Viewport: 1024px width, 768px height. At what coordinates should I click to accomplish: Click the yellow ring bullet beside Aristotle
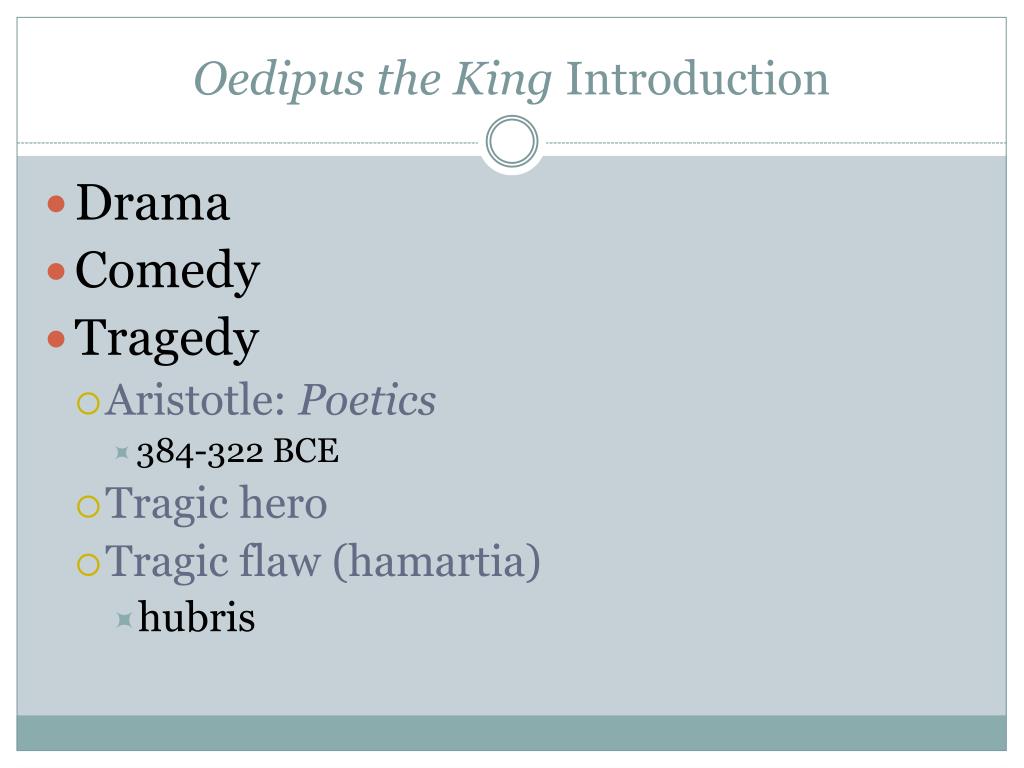(x=88, y=403)
